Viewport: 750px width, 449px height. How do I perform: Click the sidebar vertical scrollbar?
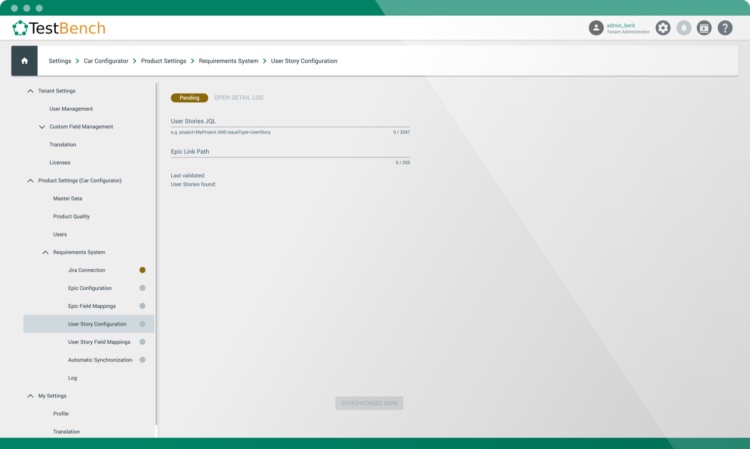click(156, 253)
